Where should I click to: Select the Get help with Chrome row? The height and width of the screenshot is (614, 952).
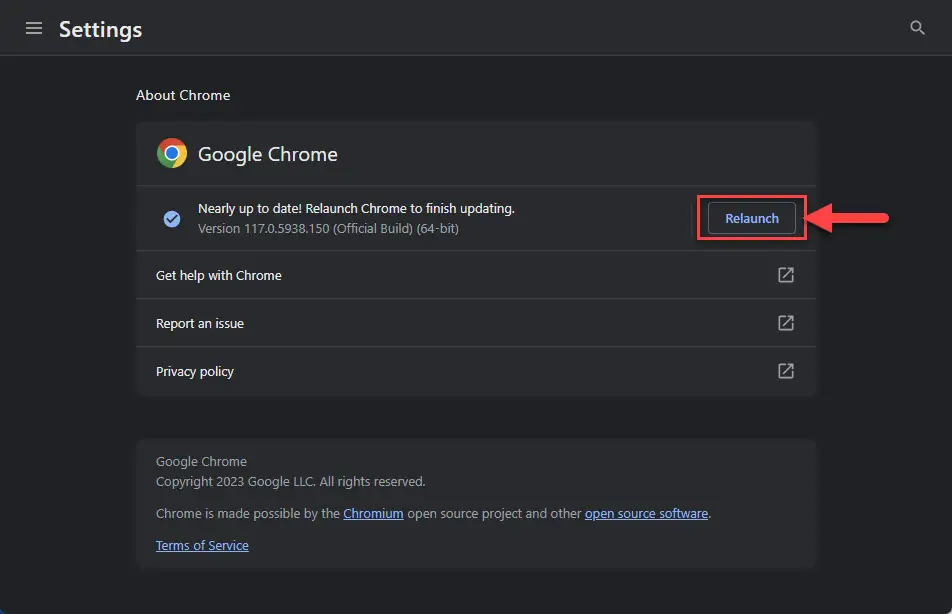tap(476, 275)
